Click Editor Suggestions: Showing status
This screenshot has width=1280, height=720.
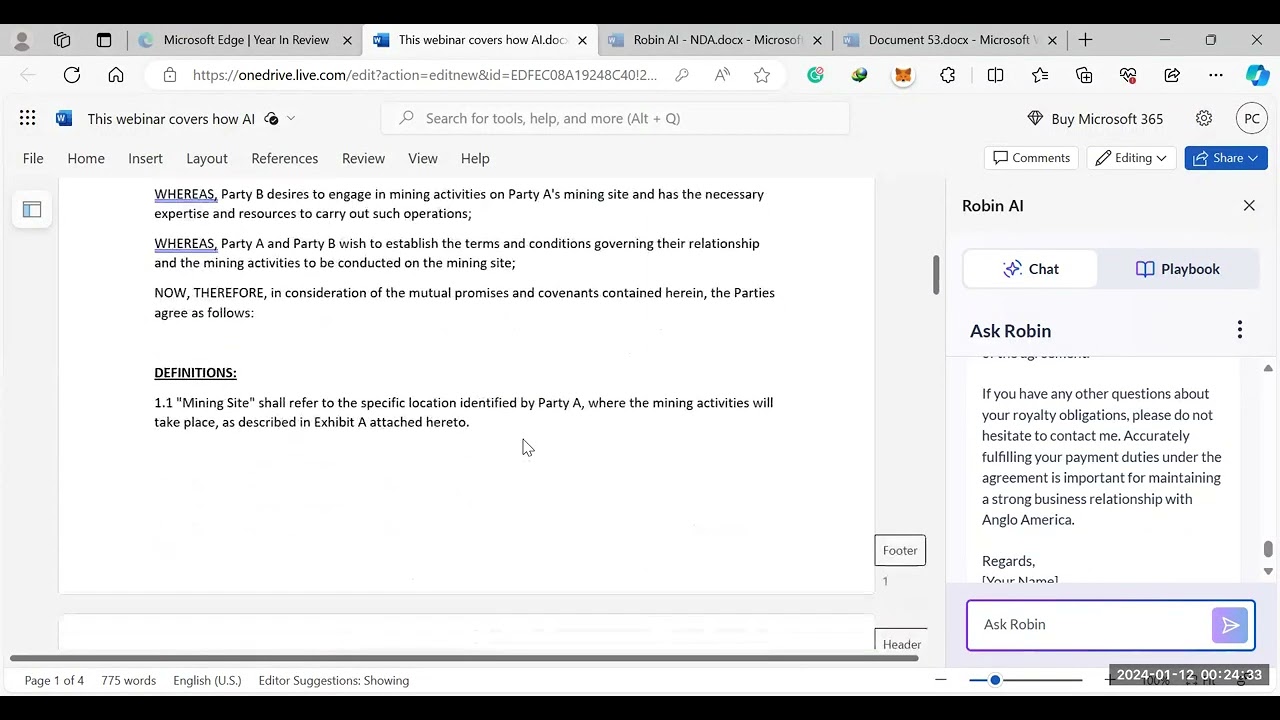(x=334, y=680)
